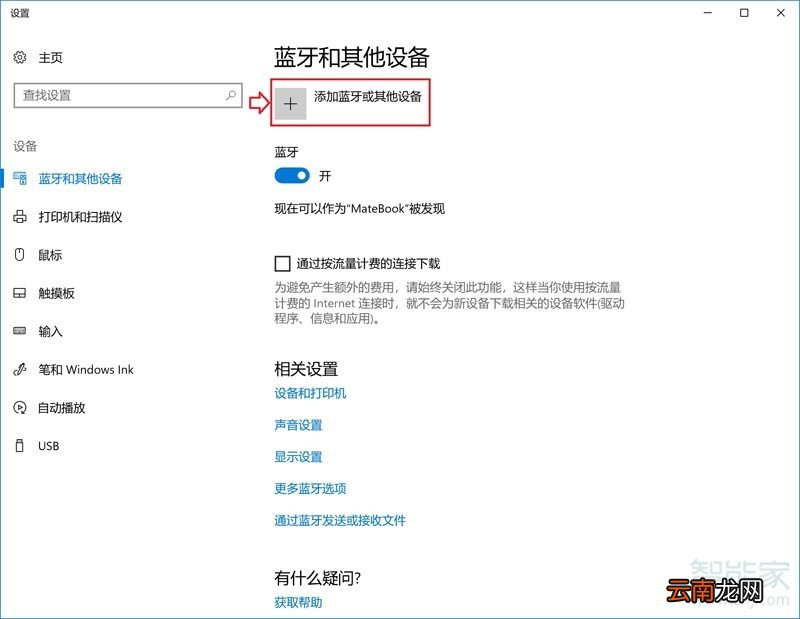Screen dimensions: 800x619
Task: Select 鼠标 in the sidebar
Action: click(50, 255)
